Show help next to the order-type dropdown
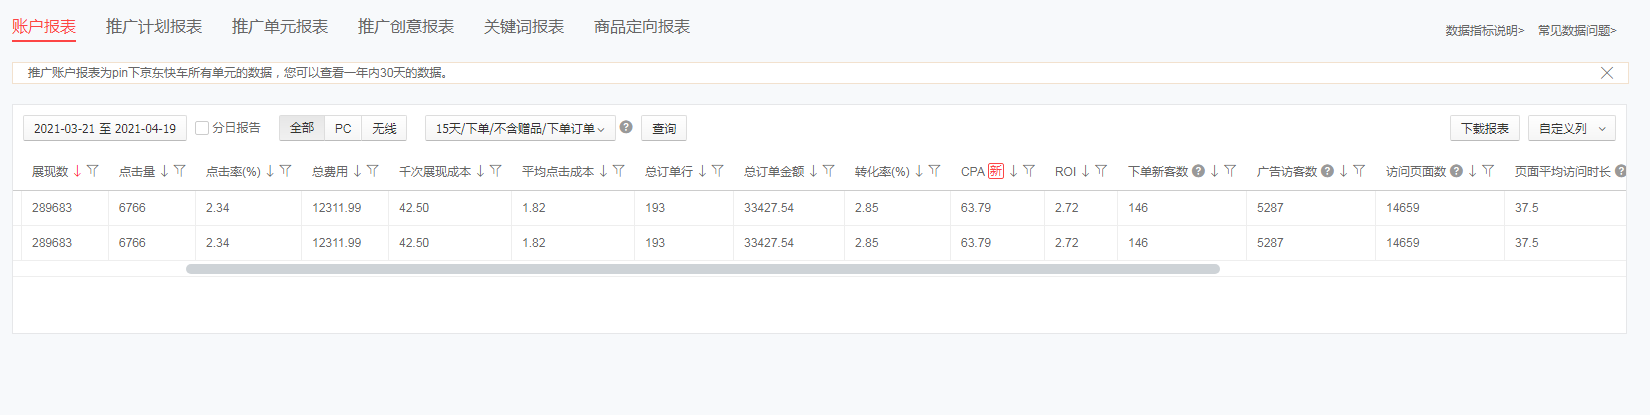The image size is (1650, 415). click(x=626, y=127)
